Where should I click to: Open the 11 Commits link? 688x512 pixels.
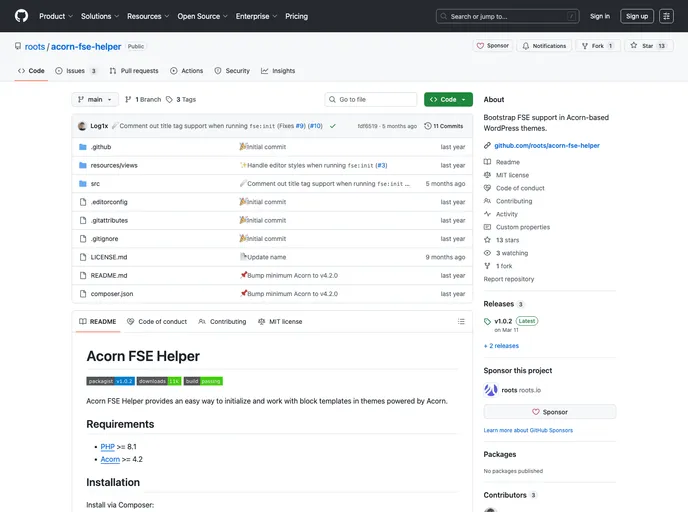coord(444,126)
